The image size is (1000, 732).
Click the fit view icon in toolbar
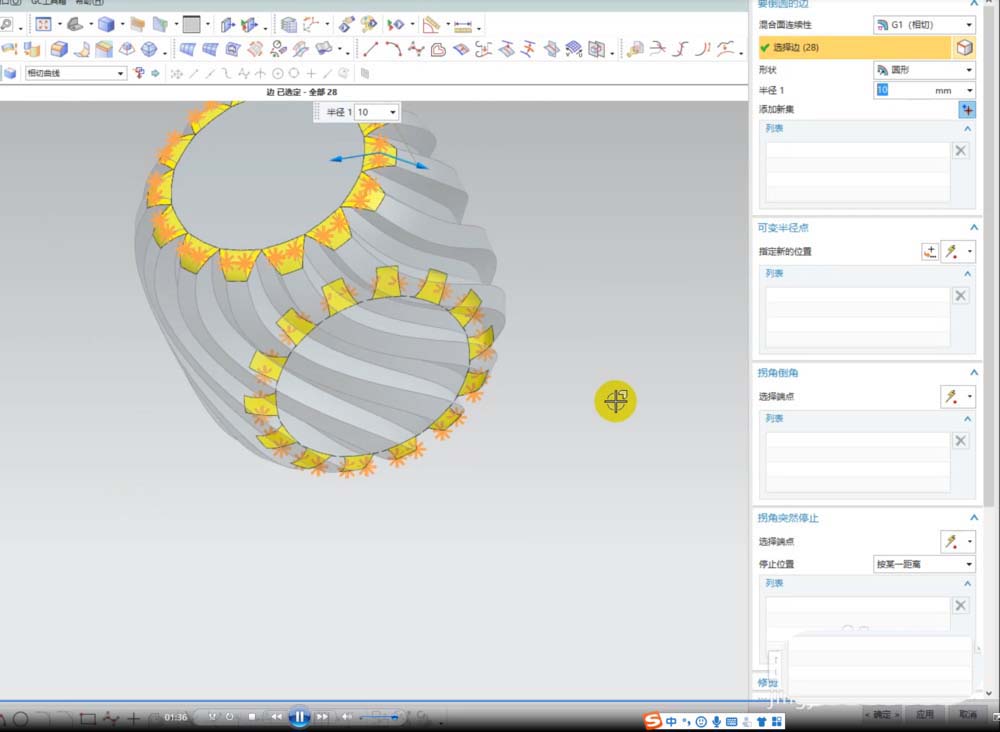(x=43, y=24)
